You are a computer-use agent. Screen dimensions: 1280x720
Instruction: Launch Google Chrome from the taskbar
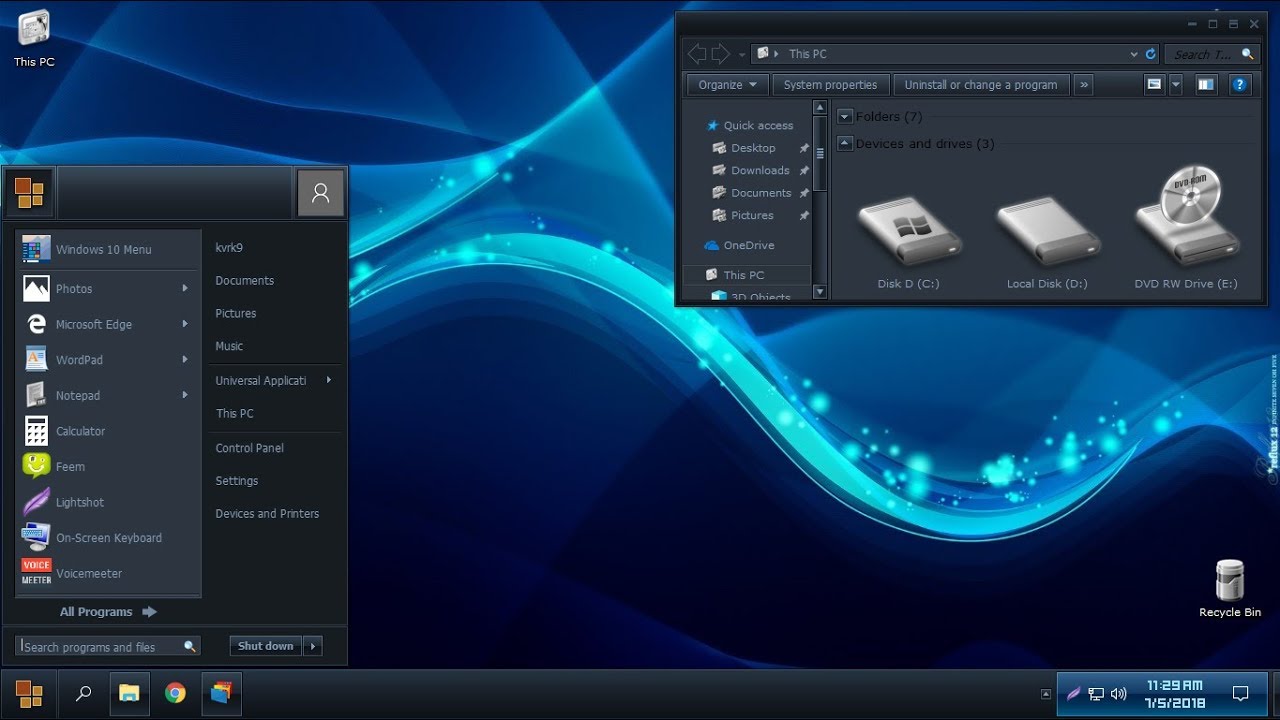pos(175,694)
